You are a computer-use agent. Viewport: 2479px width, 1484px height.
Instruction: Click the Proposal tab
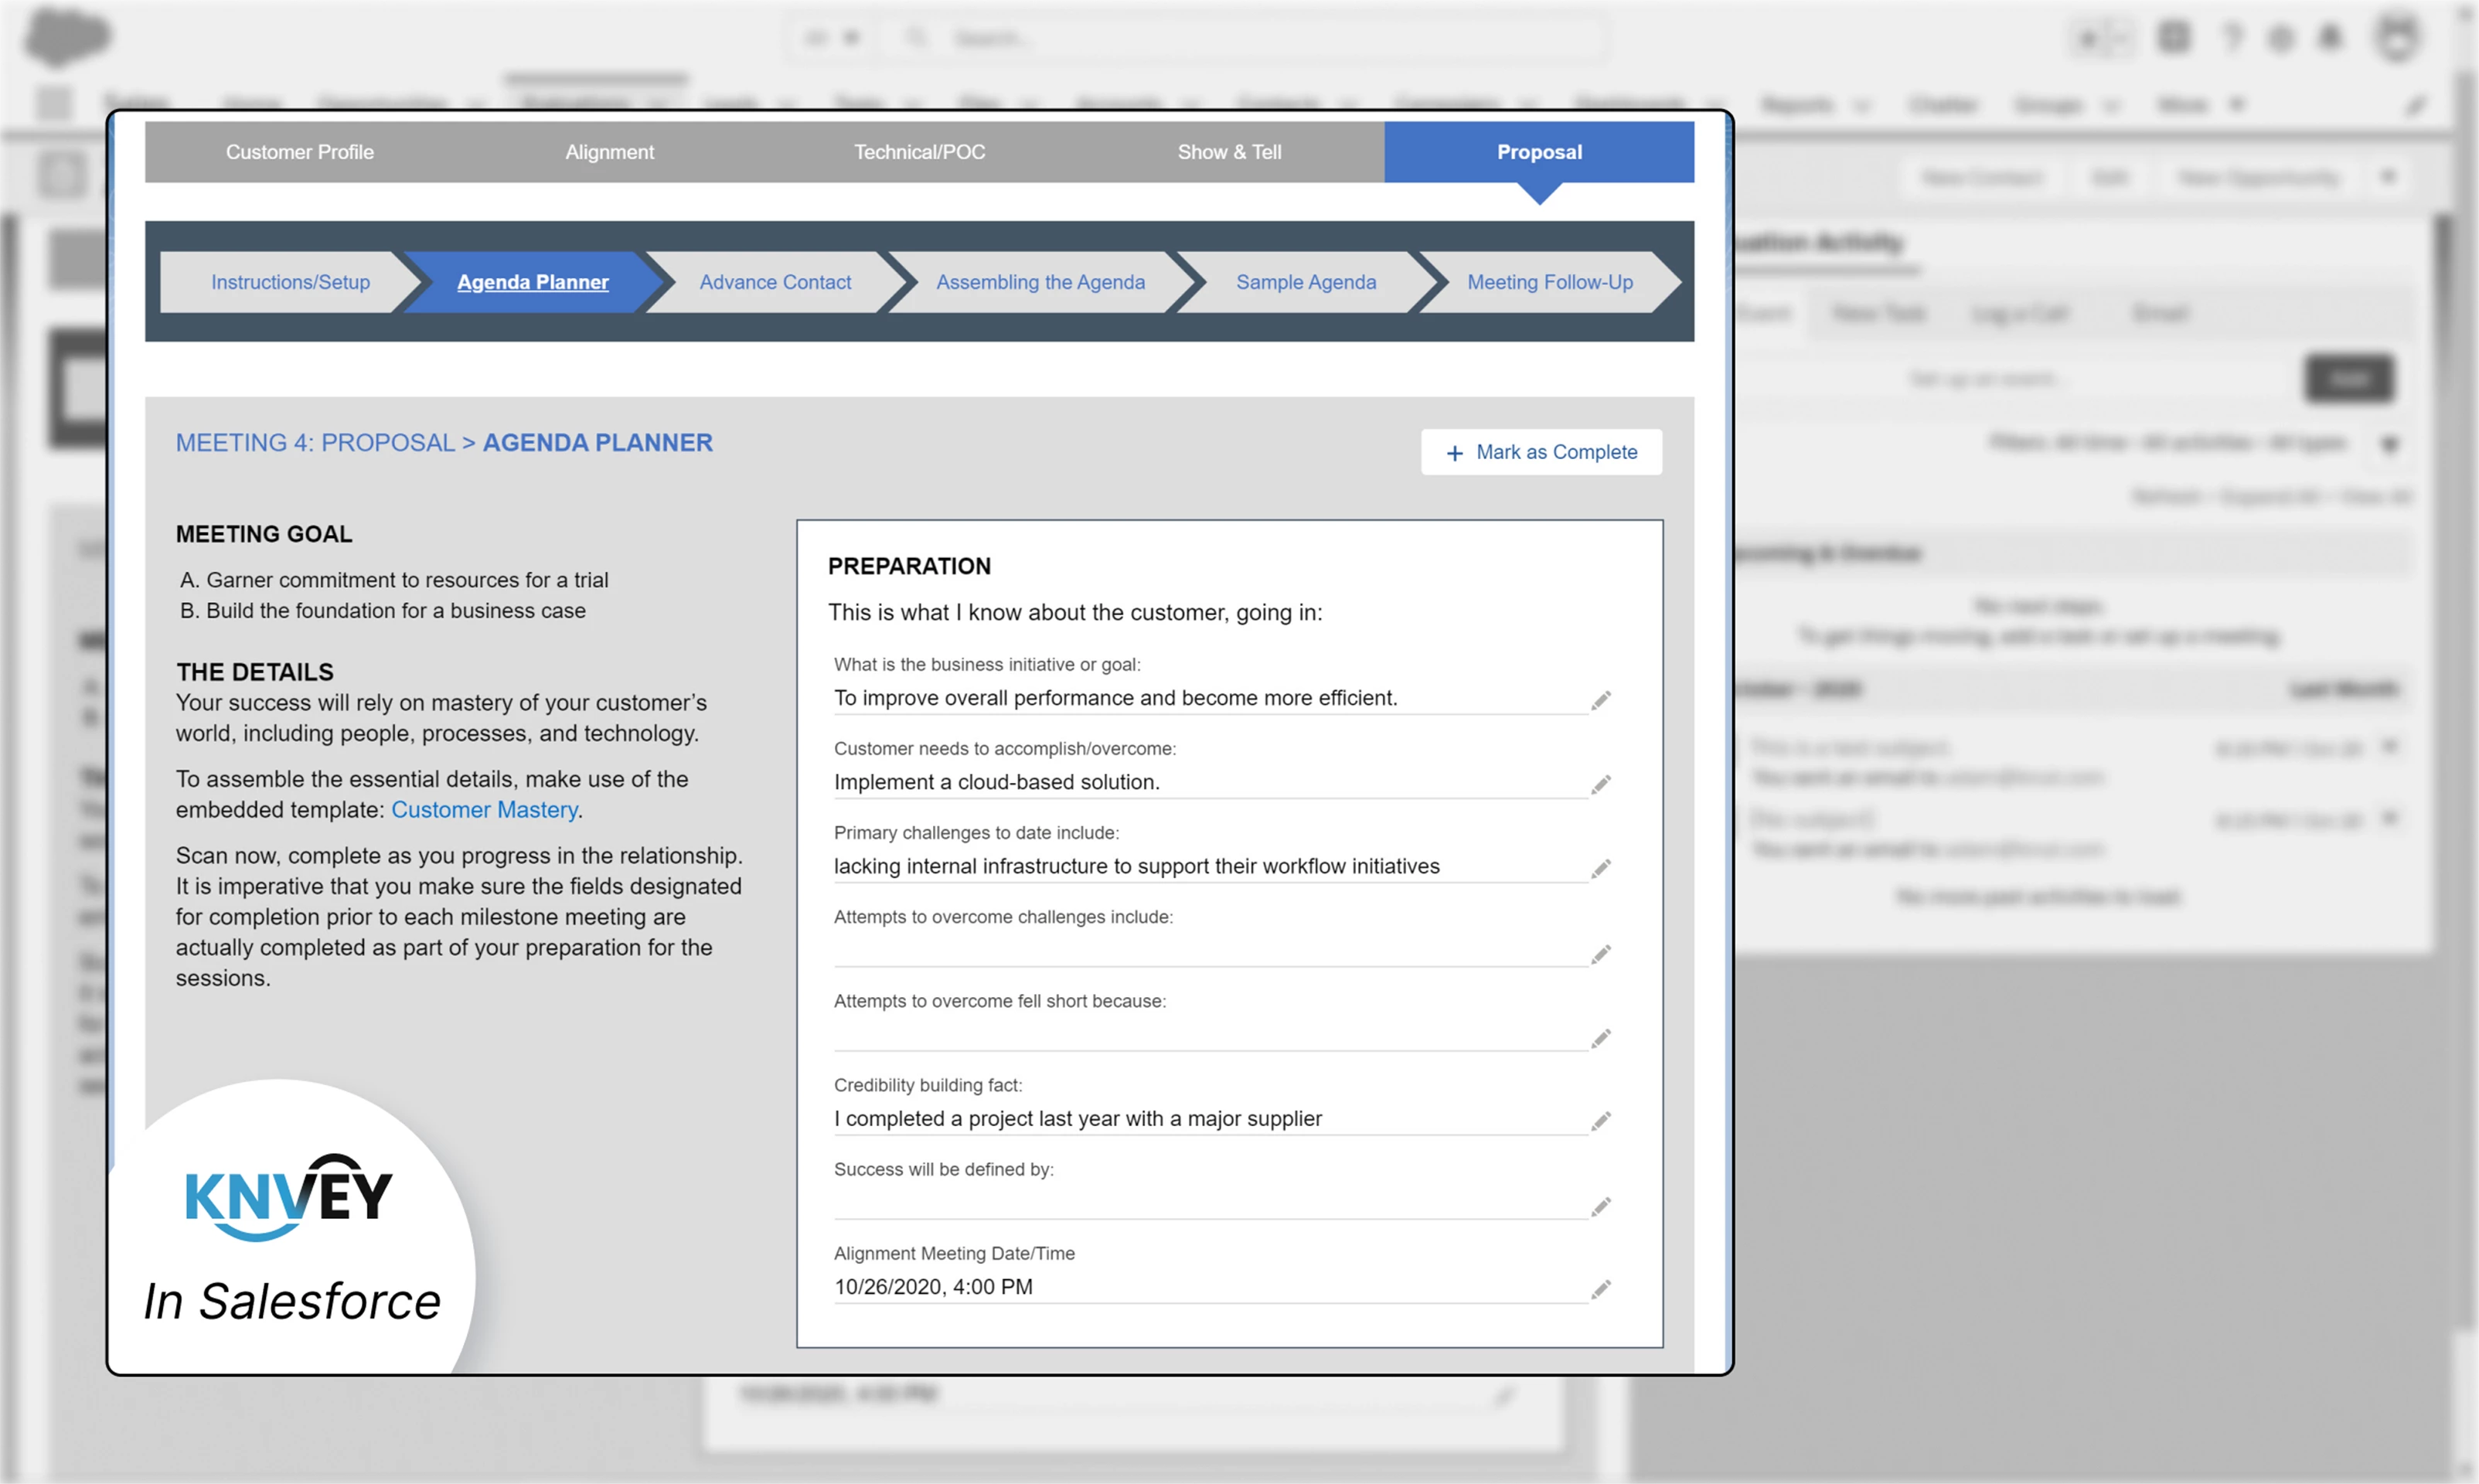[x=1539, y=152]
